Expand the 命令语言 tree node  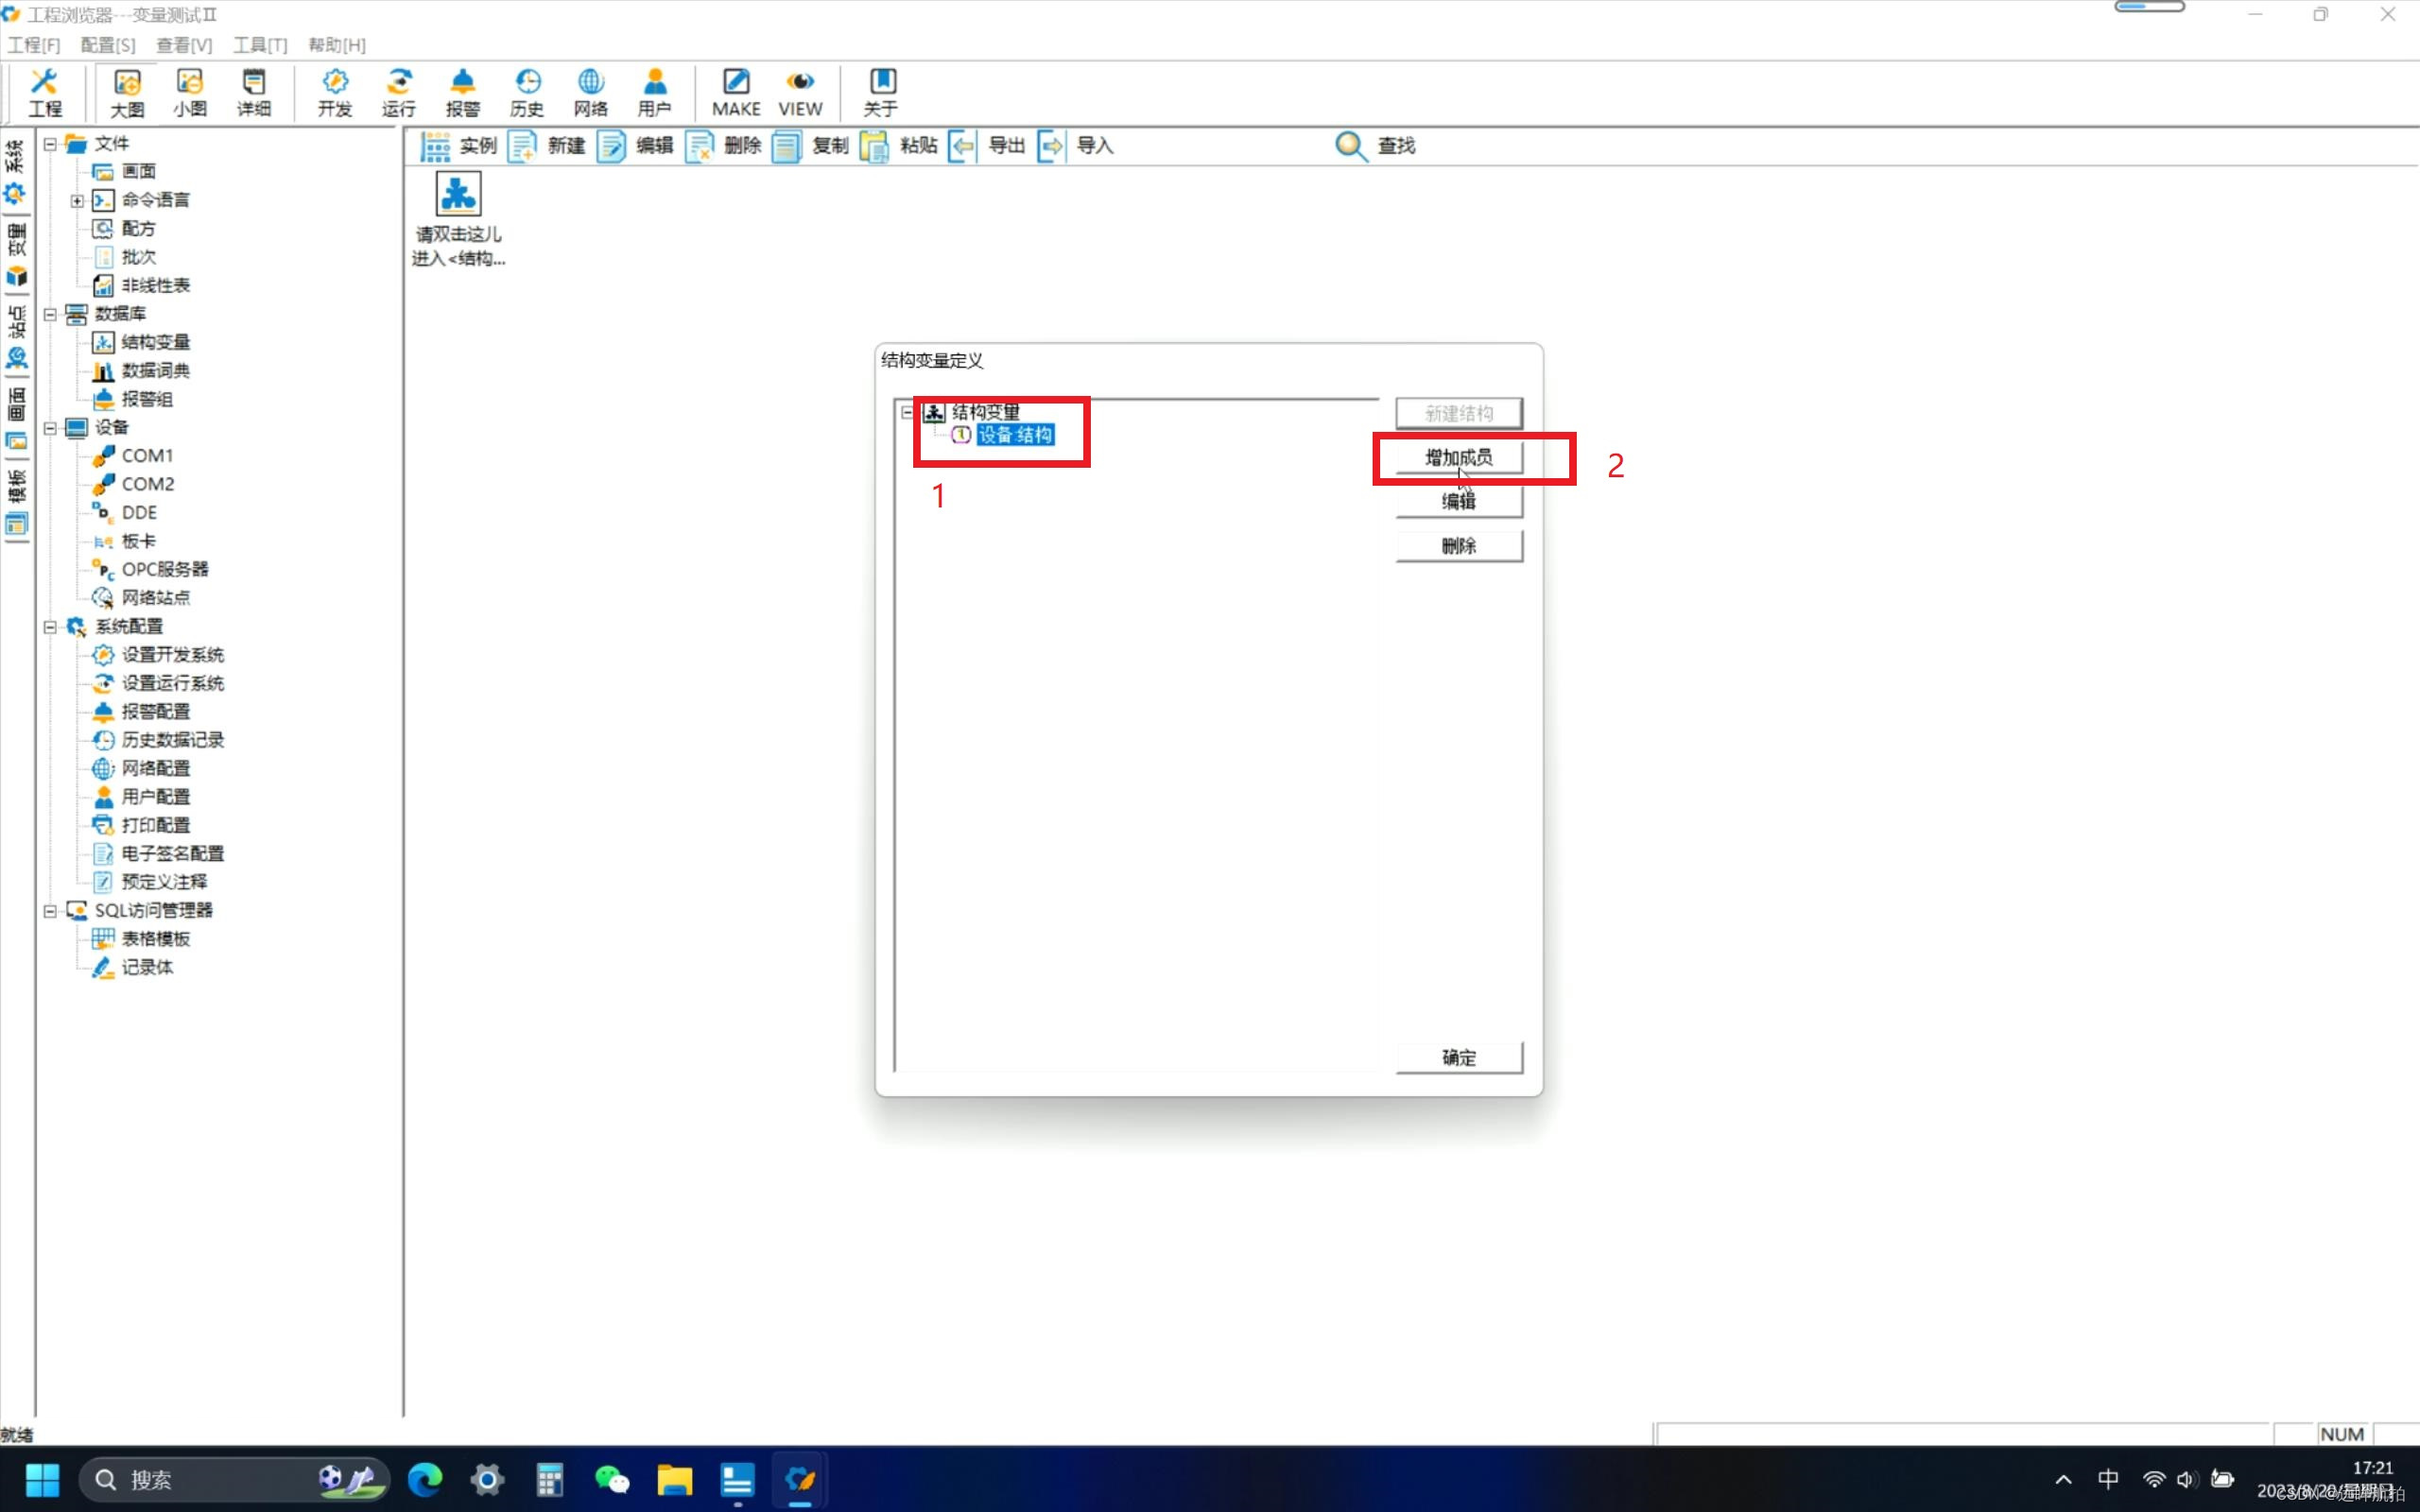pyautogui.click(x=77, y=201)
